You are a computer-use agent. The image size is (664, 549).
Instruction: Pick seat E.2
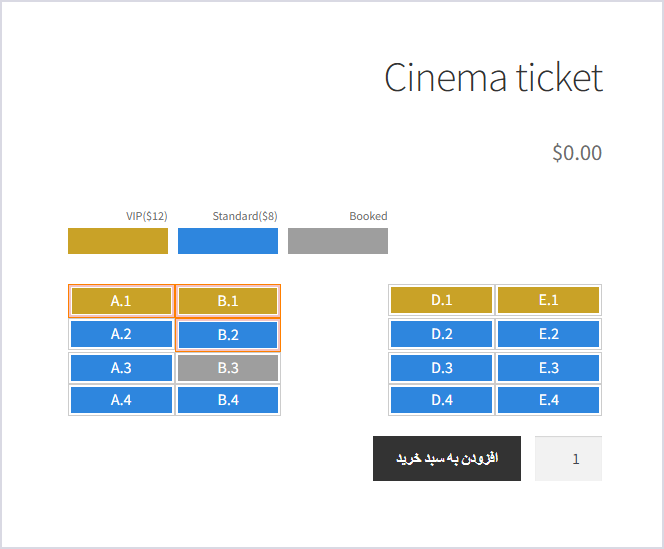[x=548, y=334]
